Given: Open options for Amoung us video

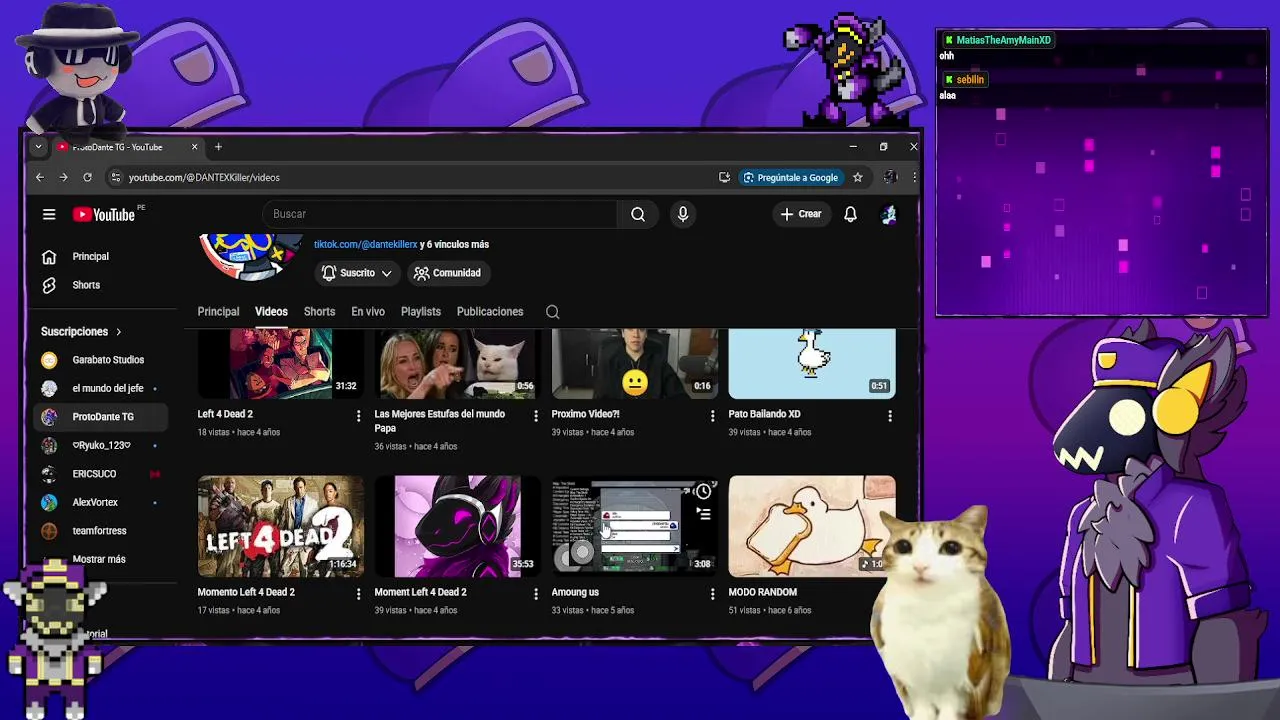Looking at the screenshot, I should coord(712,594).
